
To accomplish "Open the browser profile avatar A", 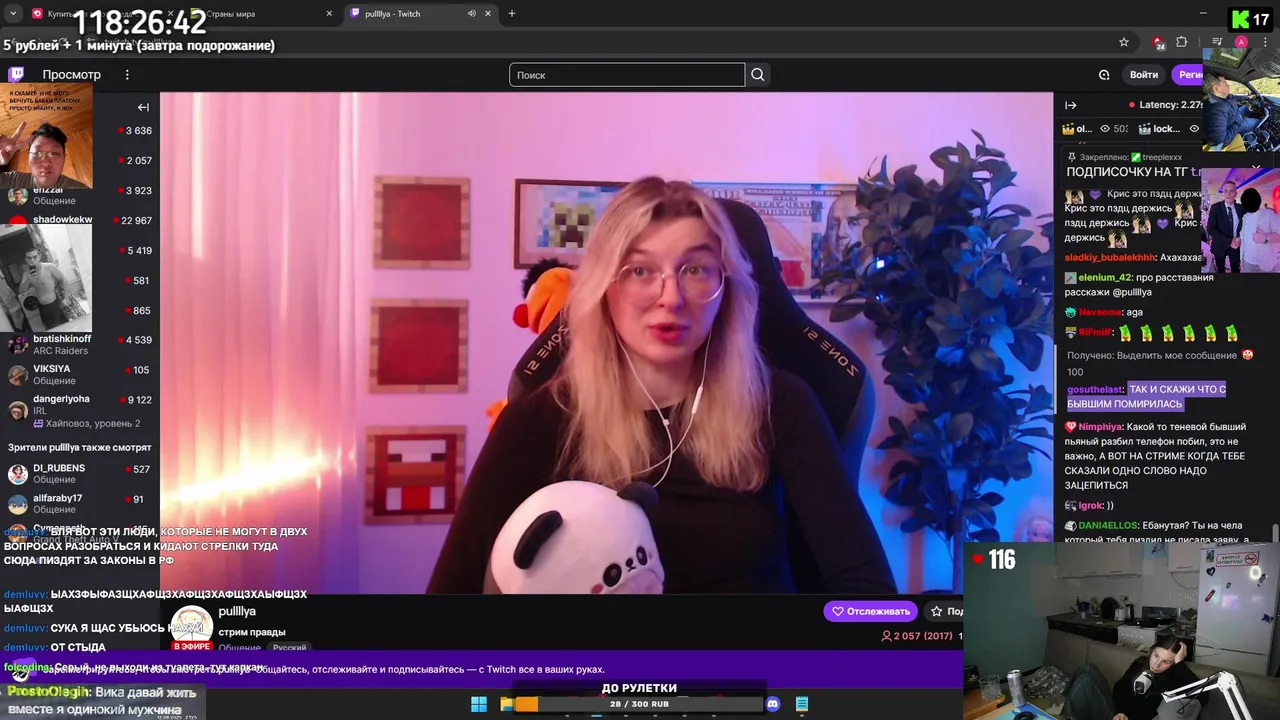I will click(1241, 42).
